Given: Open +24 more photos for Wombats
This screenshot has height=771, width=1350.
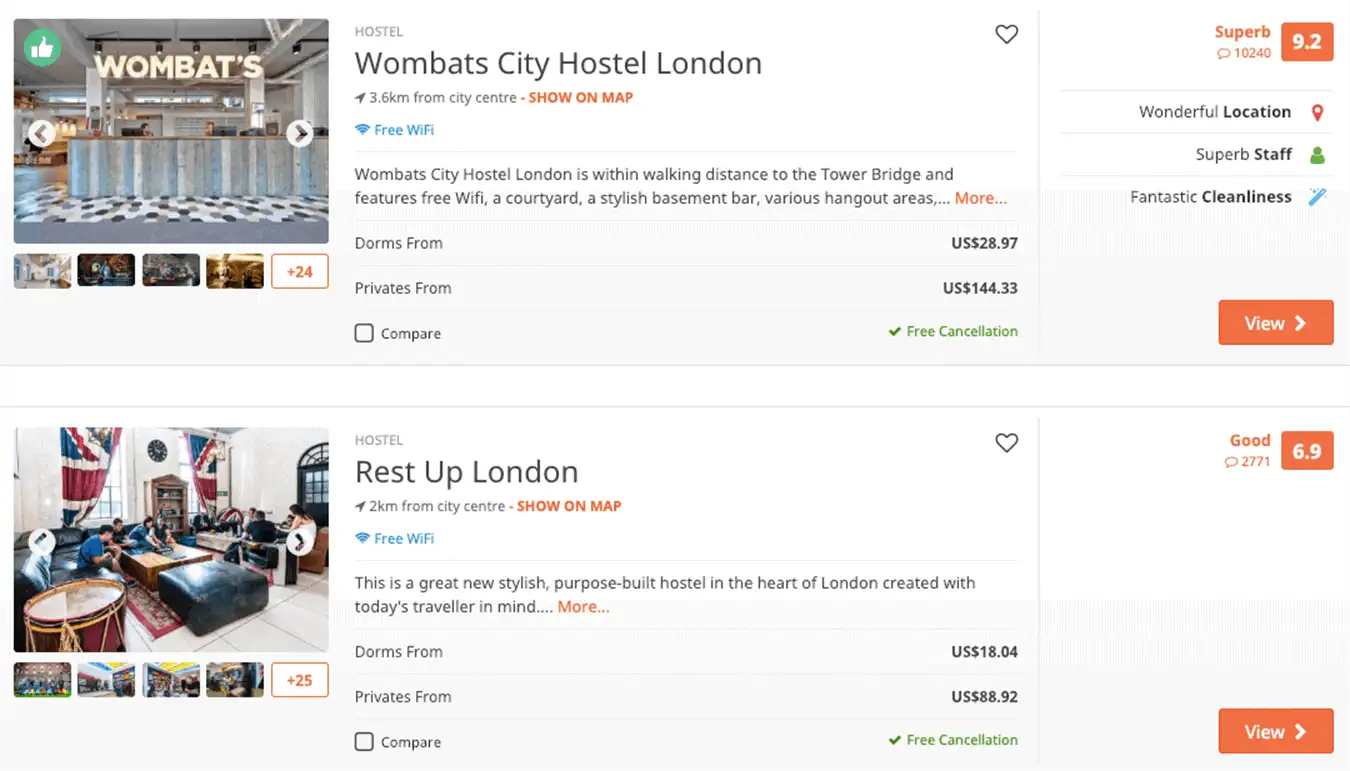Looking at the screenshot, I should coord(299,271).
